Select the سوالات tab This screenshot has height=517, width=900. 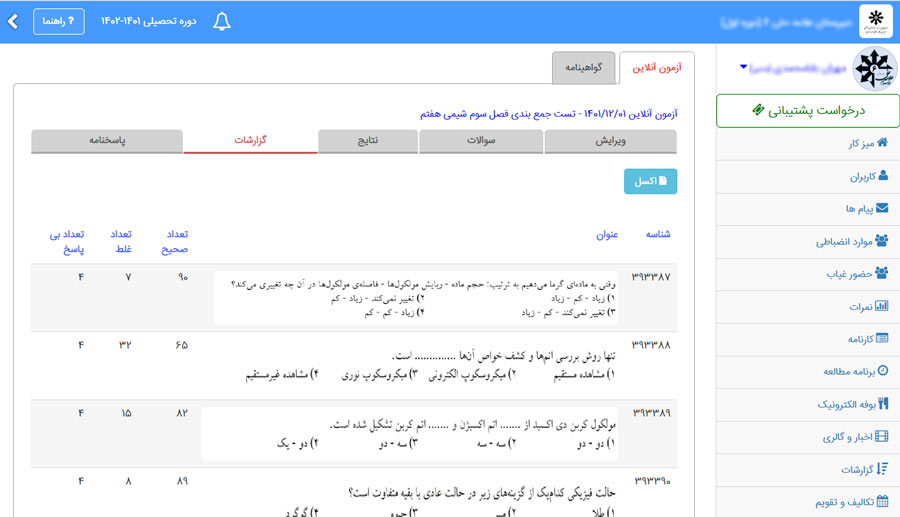[x=481, y=141]
